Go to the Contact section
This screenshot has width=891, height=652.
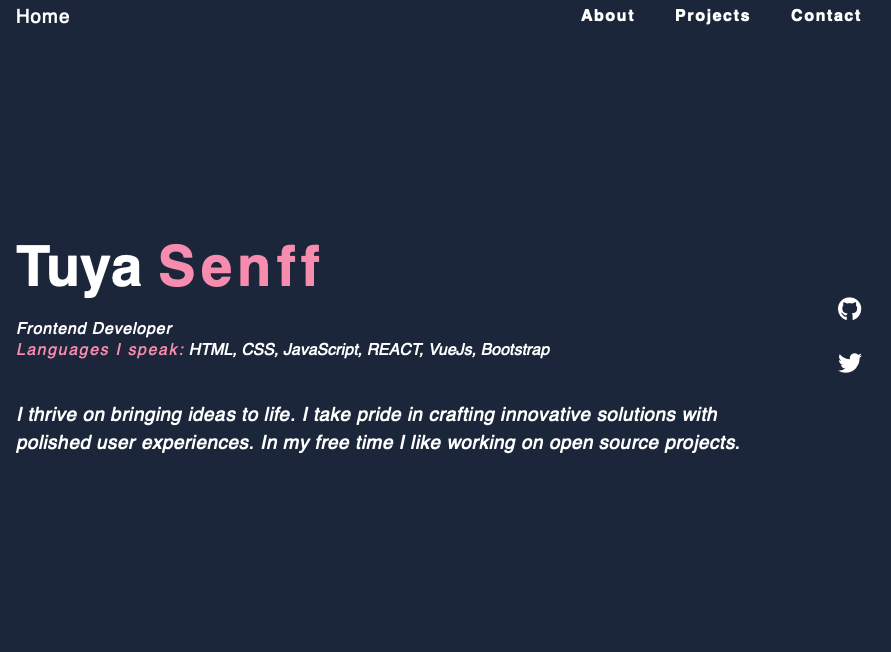[826, 16]
